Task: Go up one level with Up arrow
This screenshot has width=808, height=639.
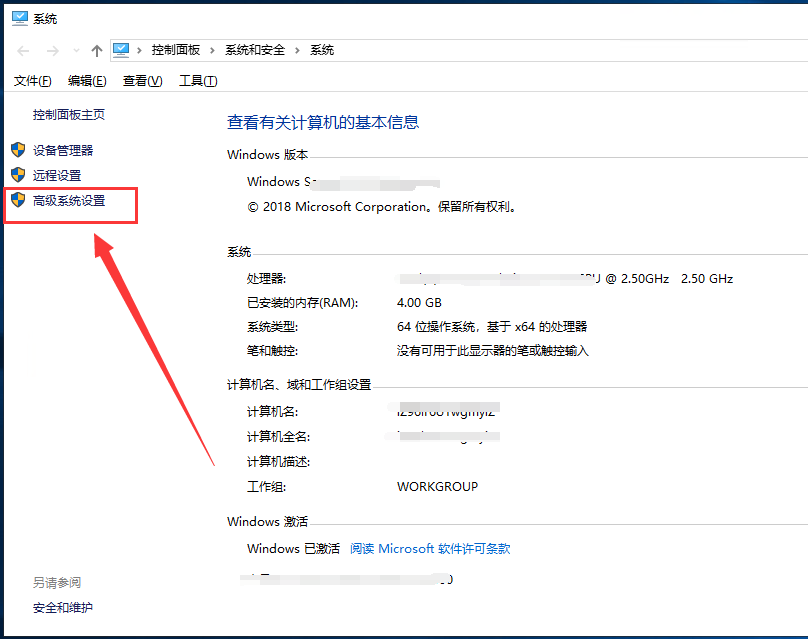Action: (97, 51)
